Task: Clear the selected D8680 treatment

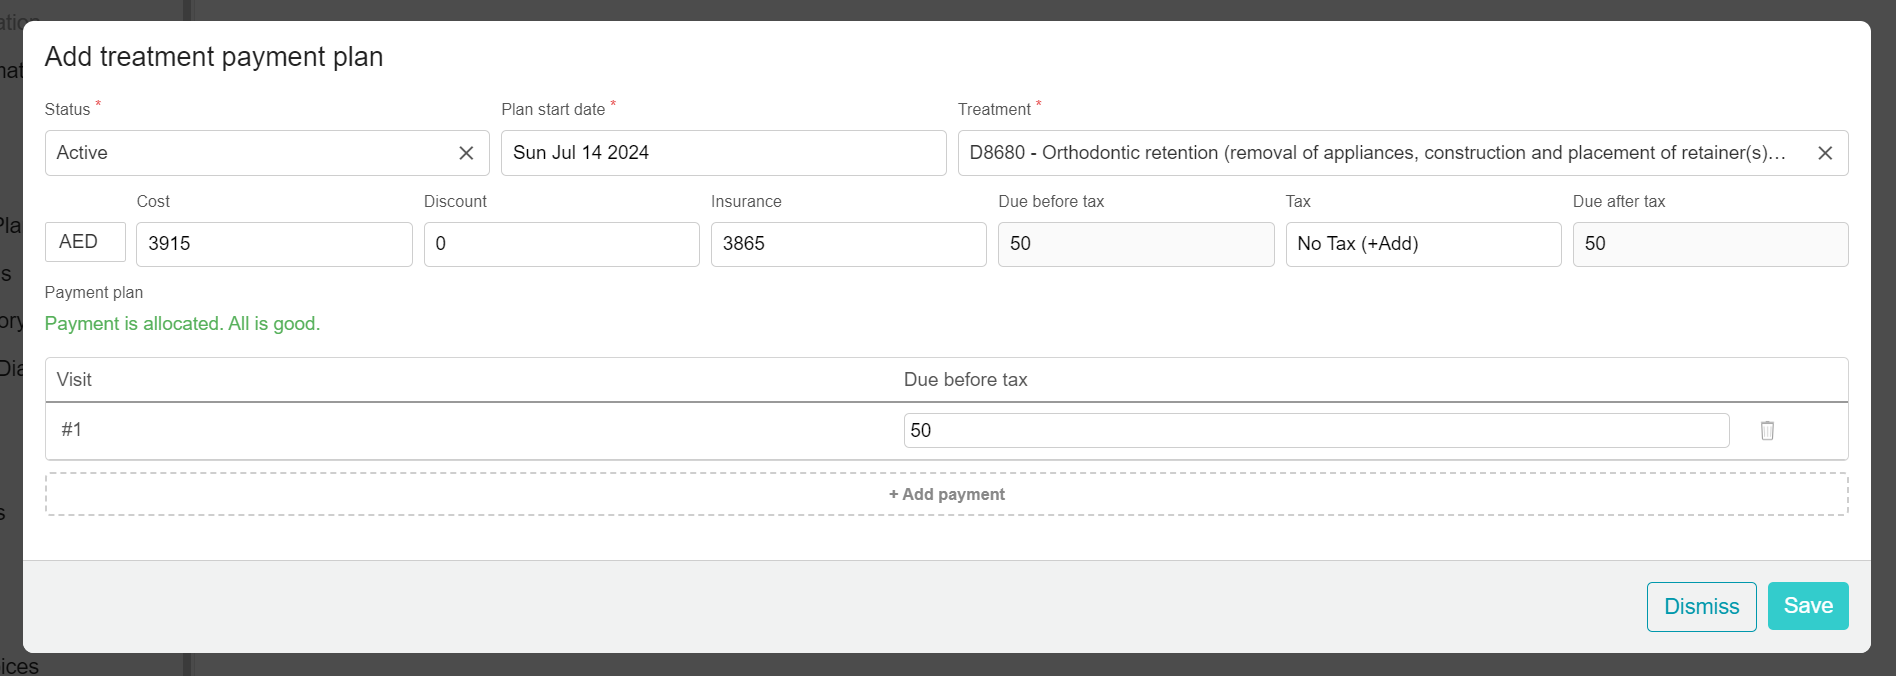Action: (1825, 153)
